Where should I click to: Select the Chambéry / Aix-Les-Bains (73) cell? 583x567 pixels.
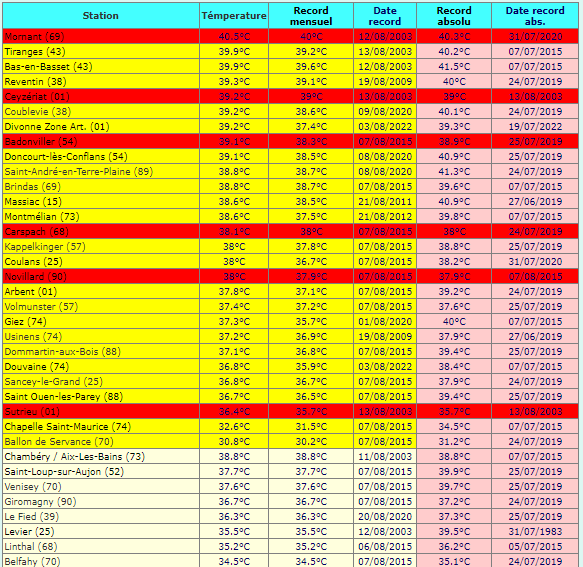tap(101, 457)
